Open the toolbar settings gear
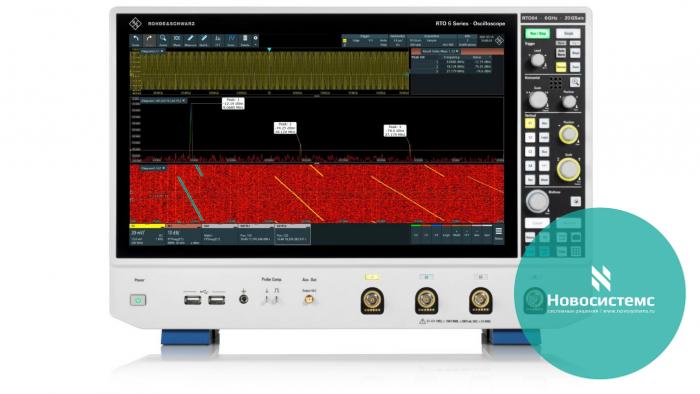 point(255,38)
